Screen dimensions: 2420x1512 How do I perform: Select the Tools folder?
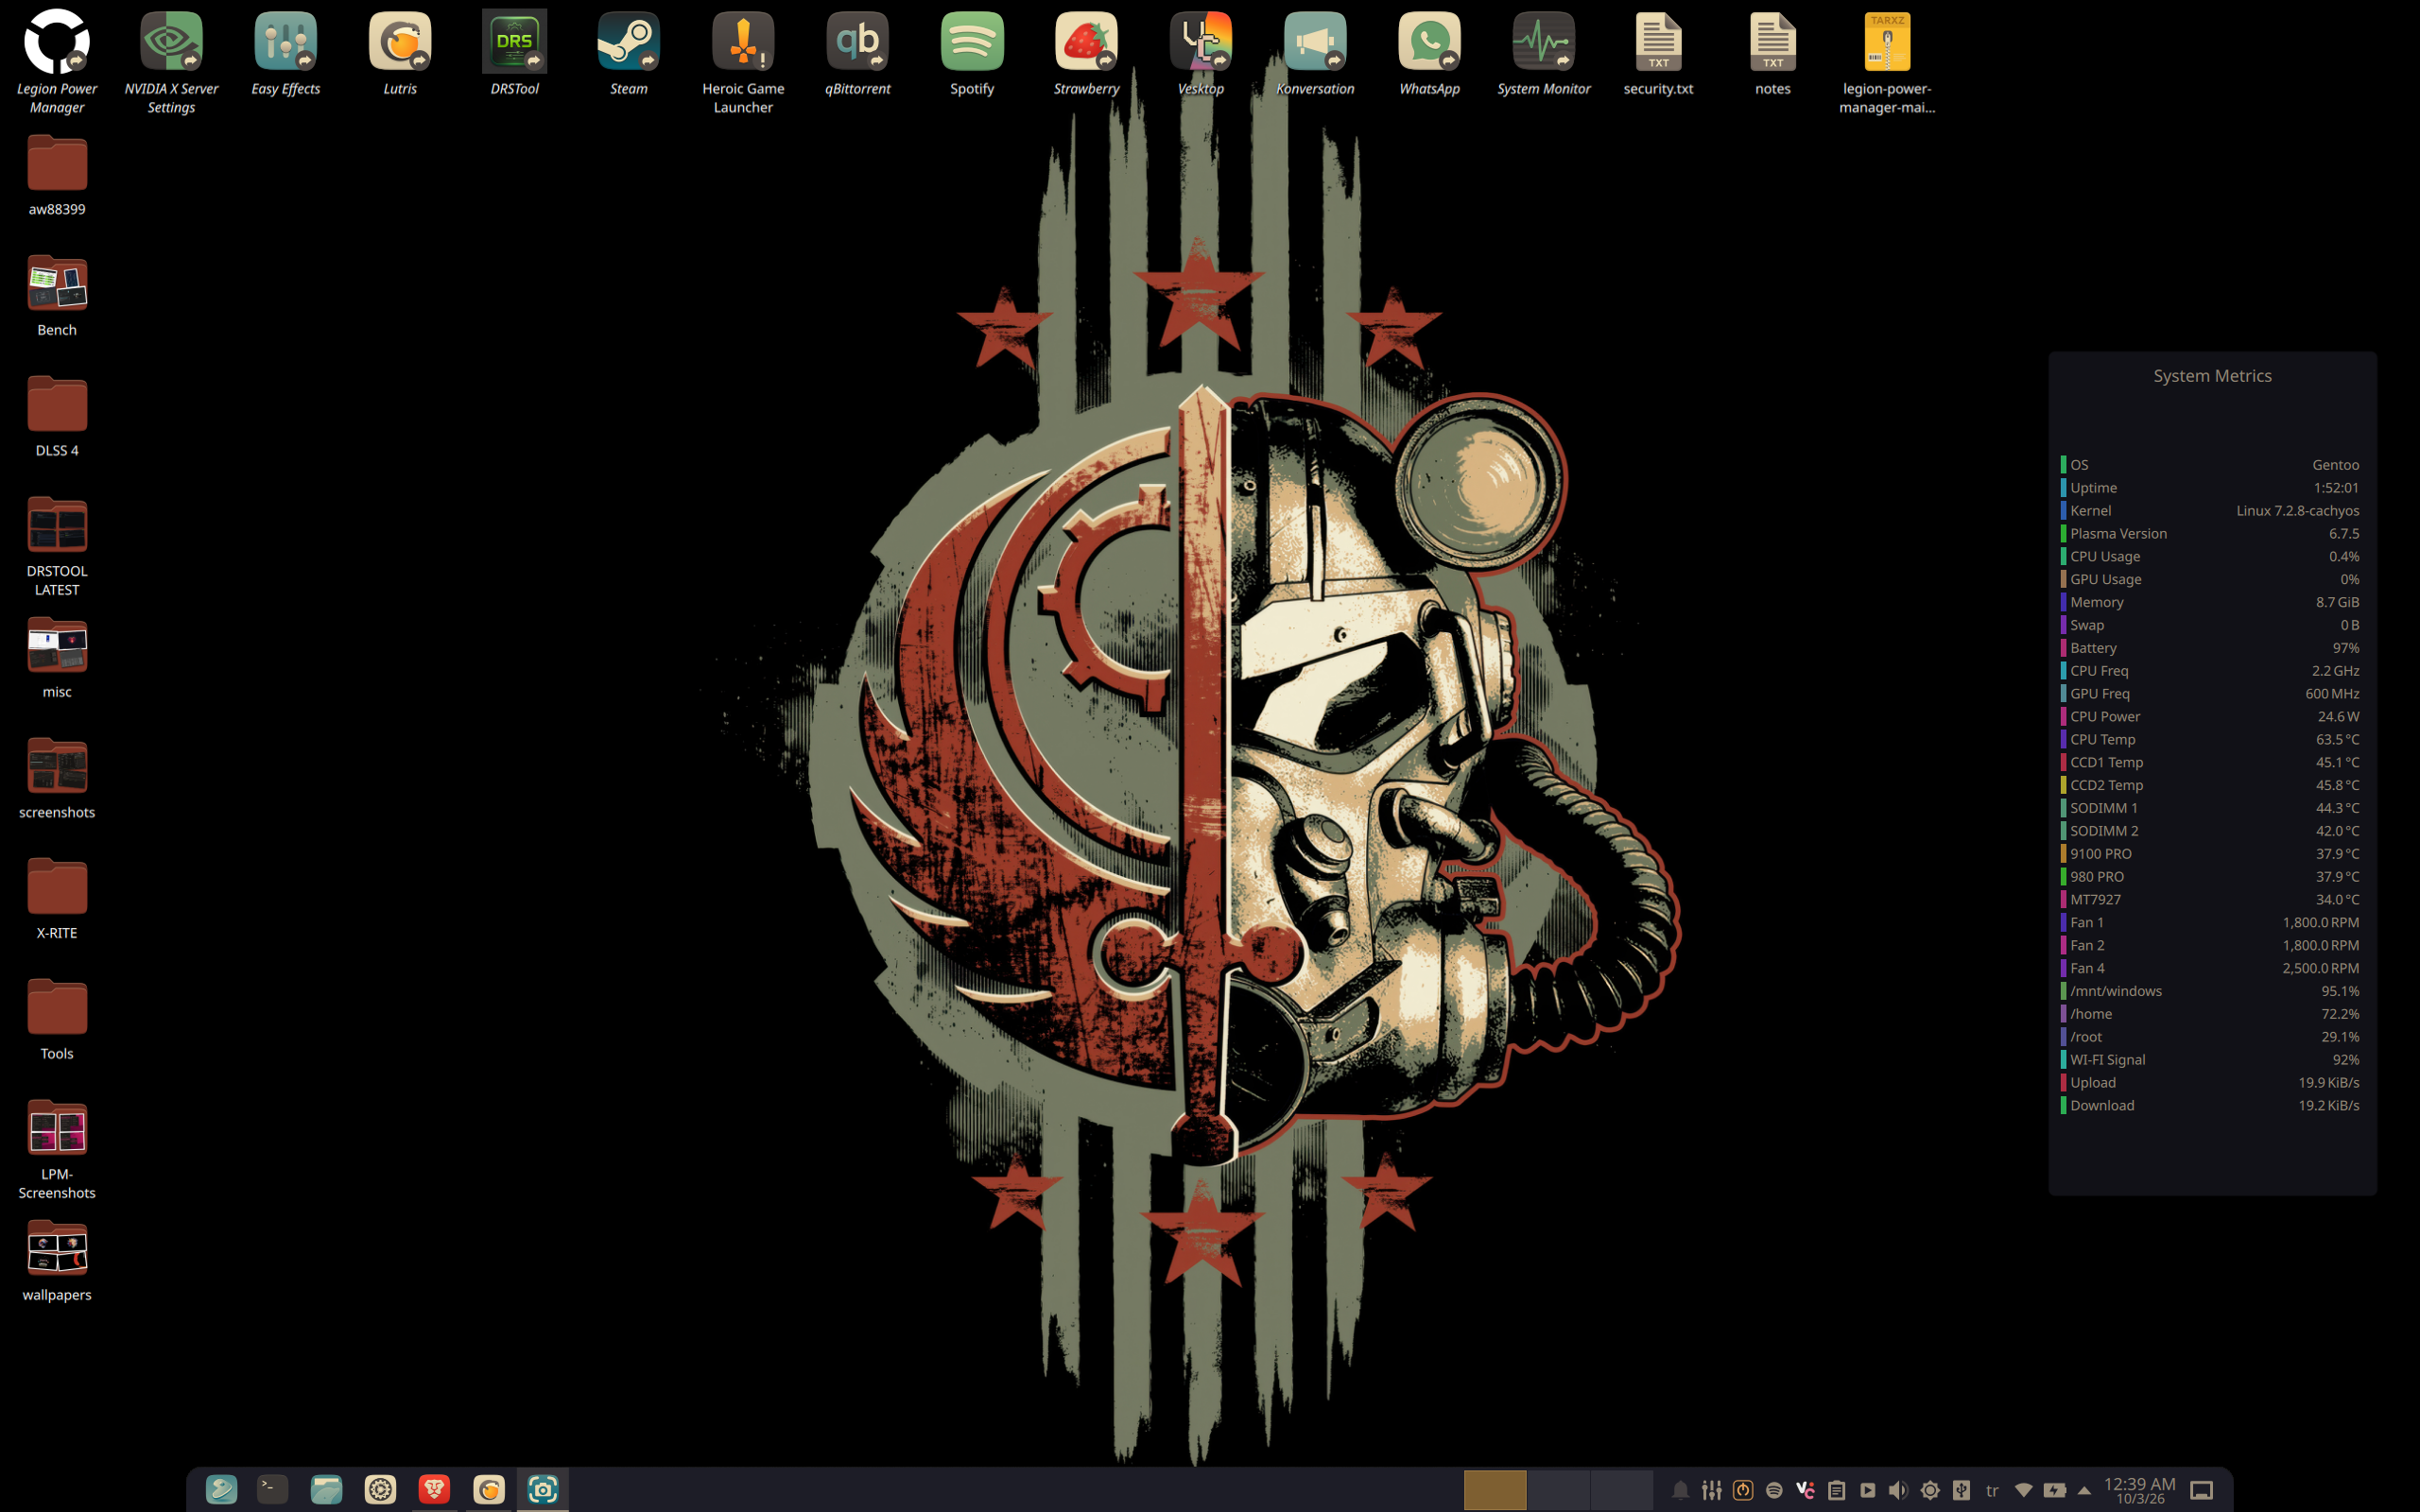point(57,1007)
